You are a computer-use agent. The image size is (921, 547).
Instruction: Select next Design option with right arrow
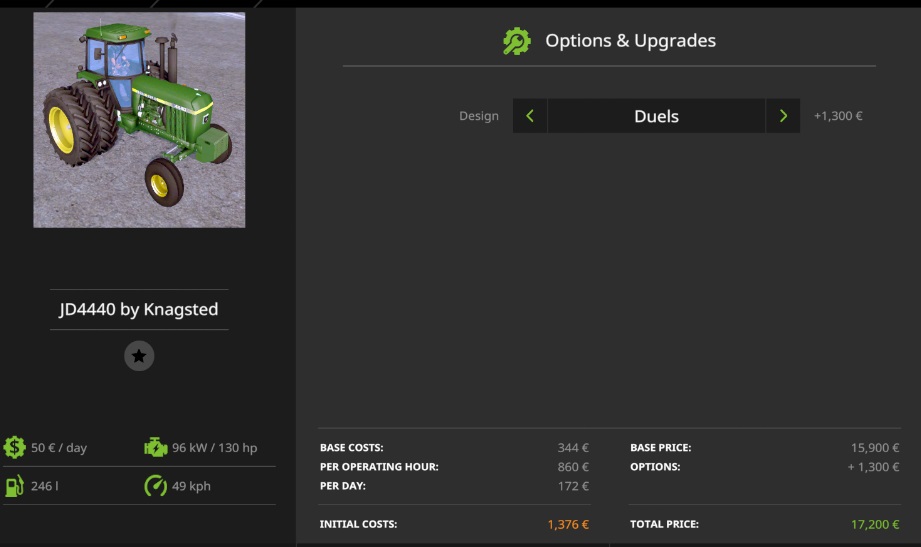point(783,116)
